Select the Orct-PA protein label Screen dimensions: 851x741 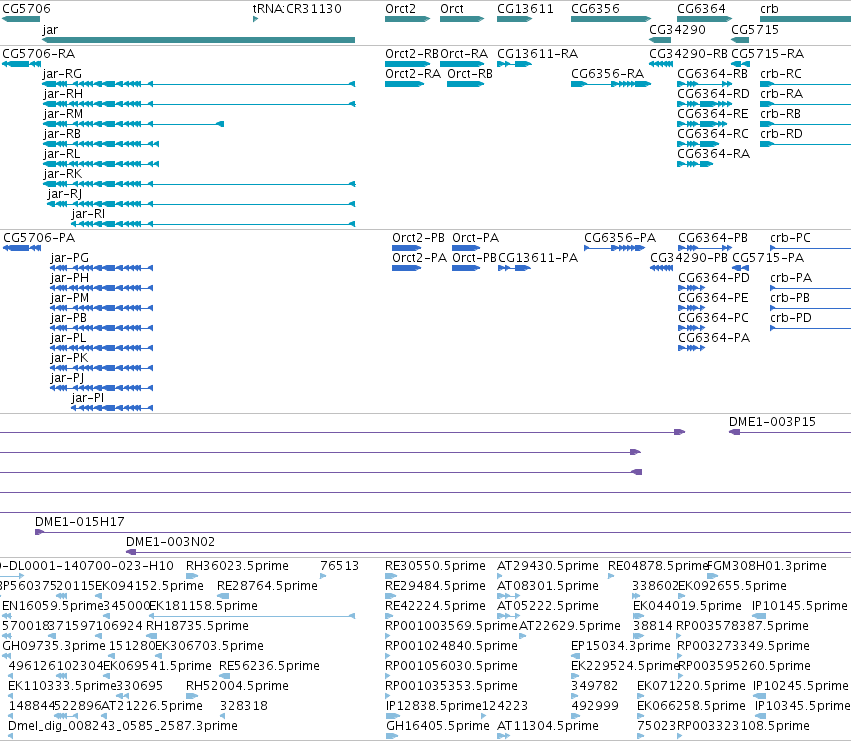[x=475, y=238]
